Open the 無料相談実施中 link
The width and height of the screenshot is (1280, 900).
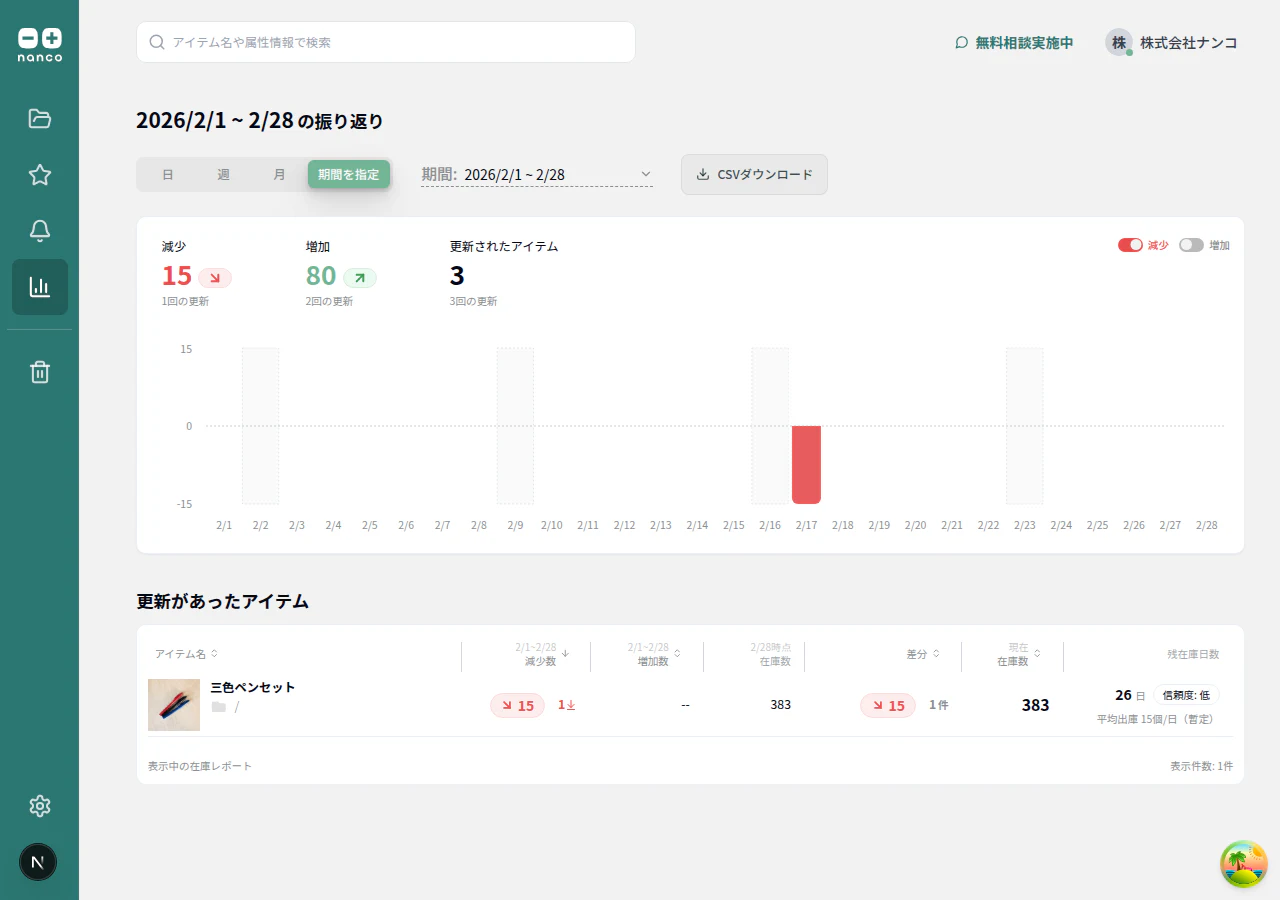(x=1014, y=43)
